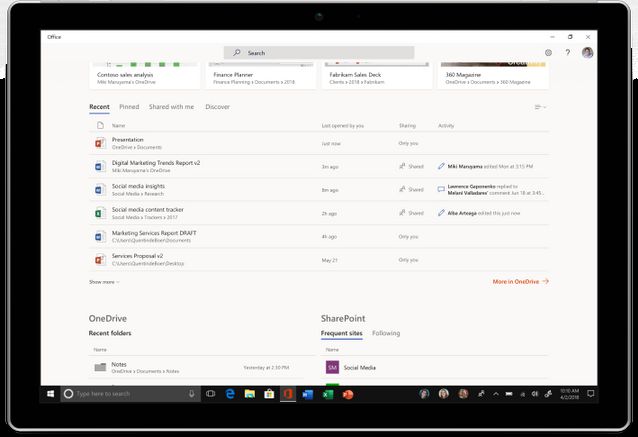The image size is (638, 437).
Task: Click the Shared status for Social media insights
Action: [x=411, y=190]
